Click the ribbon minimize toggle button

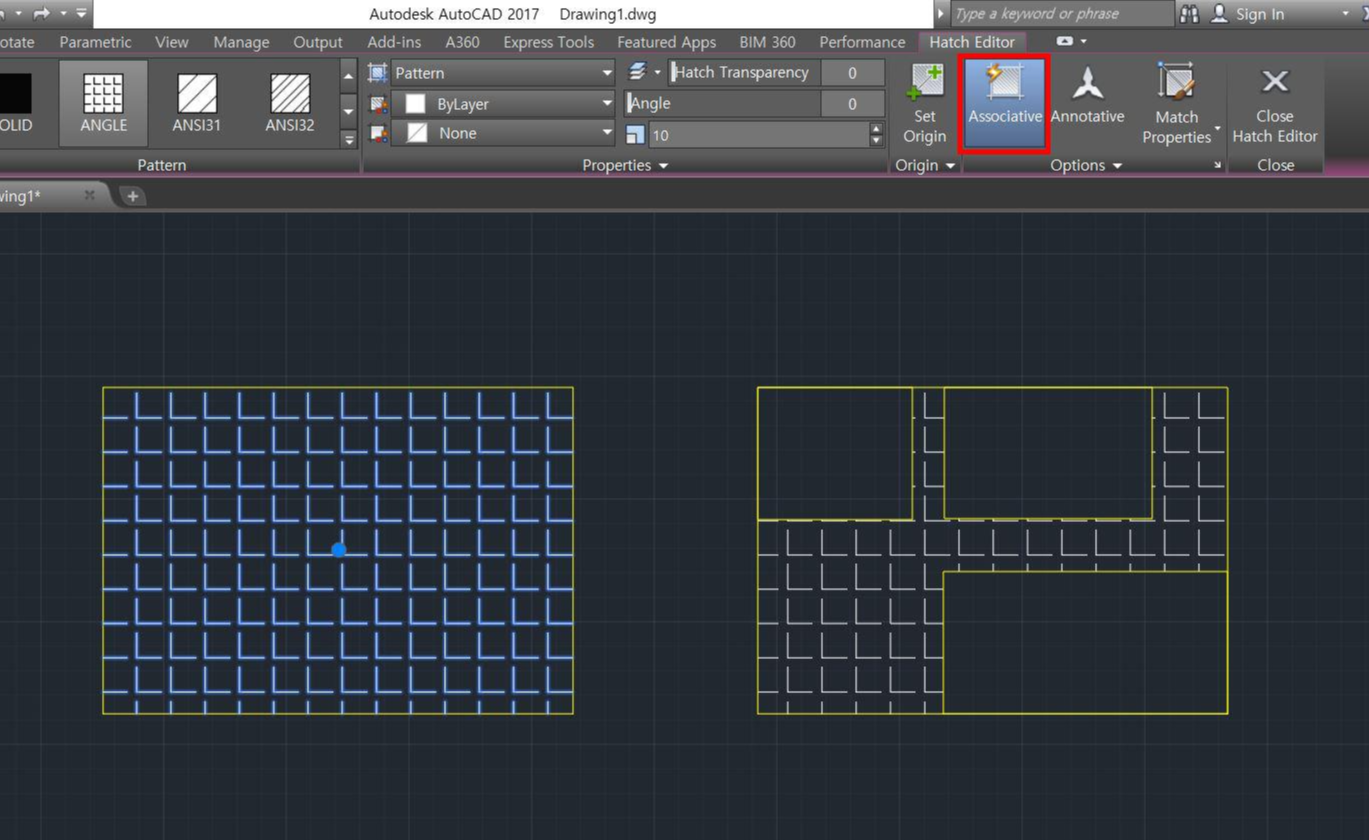[1064, 42]
